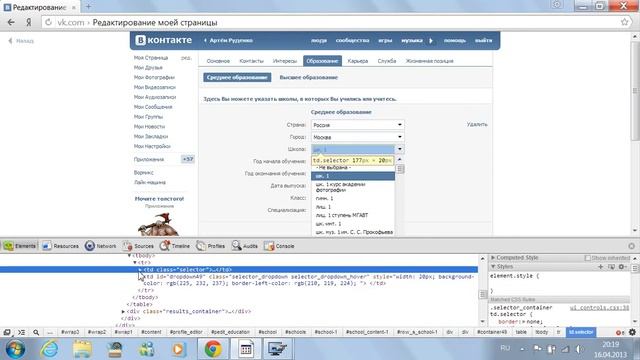The image size is (640, 360).
Task: Open the ui_controls.css source link
Action: 599,308
